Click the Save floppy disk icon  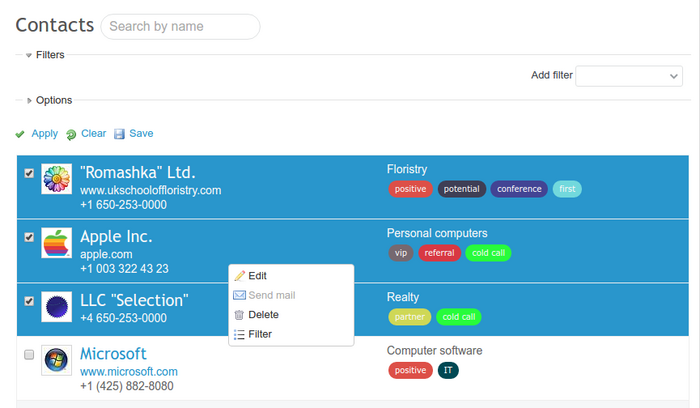point(119,134)
